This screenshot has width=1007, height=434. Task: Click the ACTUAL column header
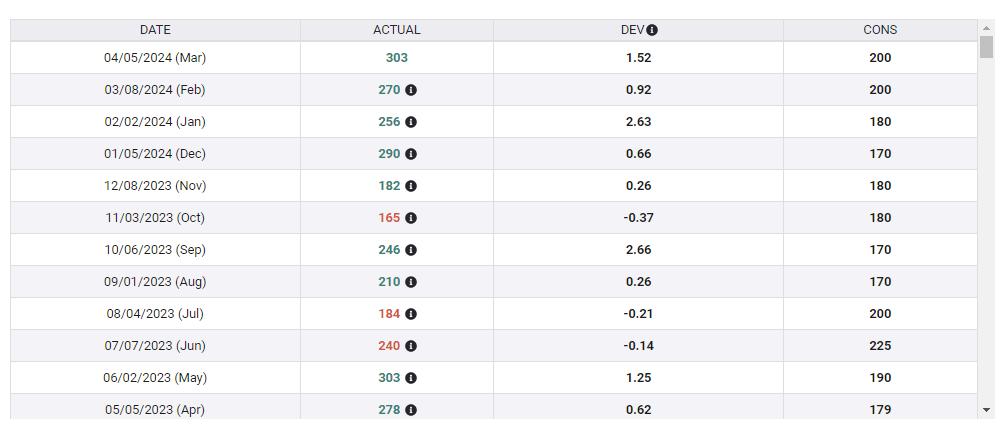point(396,30)
